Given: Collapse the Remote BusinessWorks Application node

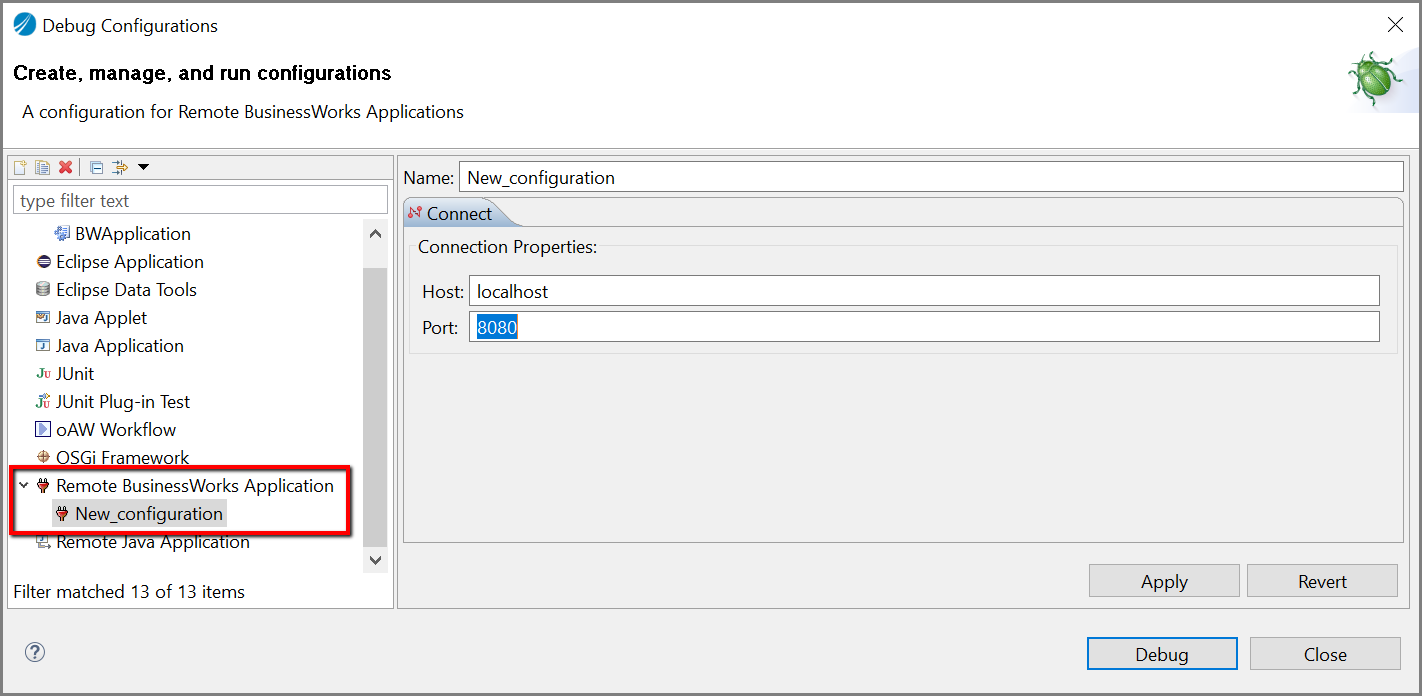Looking at the screenshot, I should 23,486.
